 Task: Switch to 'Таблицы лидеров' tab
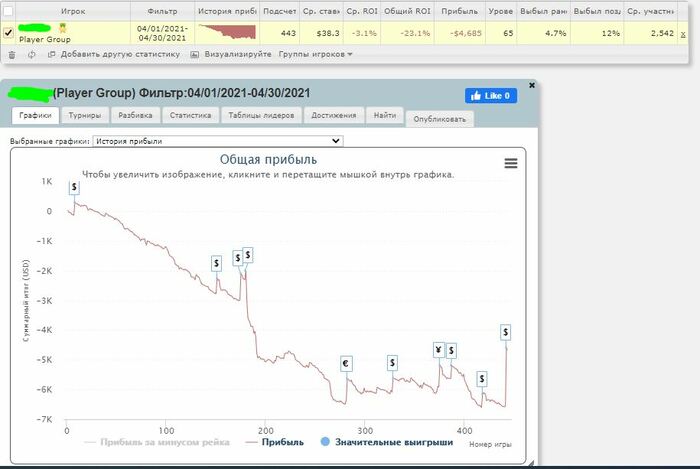(x=261, y=115)
